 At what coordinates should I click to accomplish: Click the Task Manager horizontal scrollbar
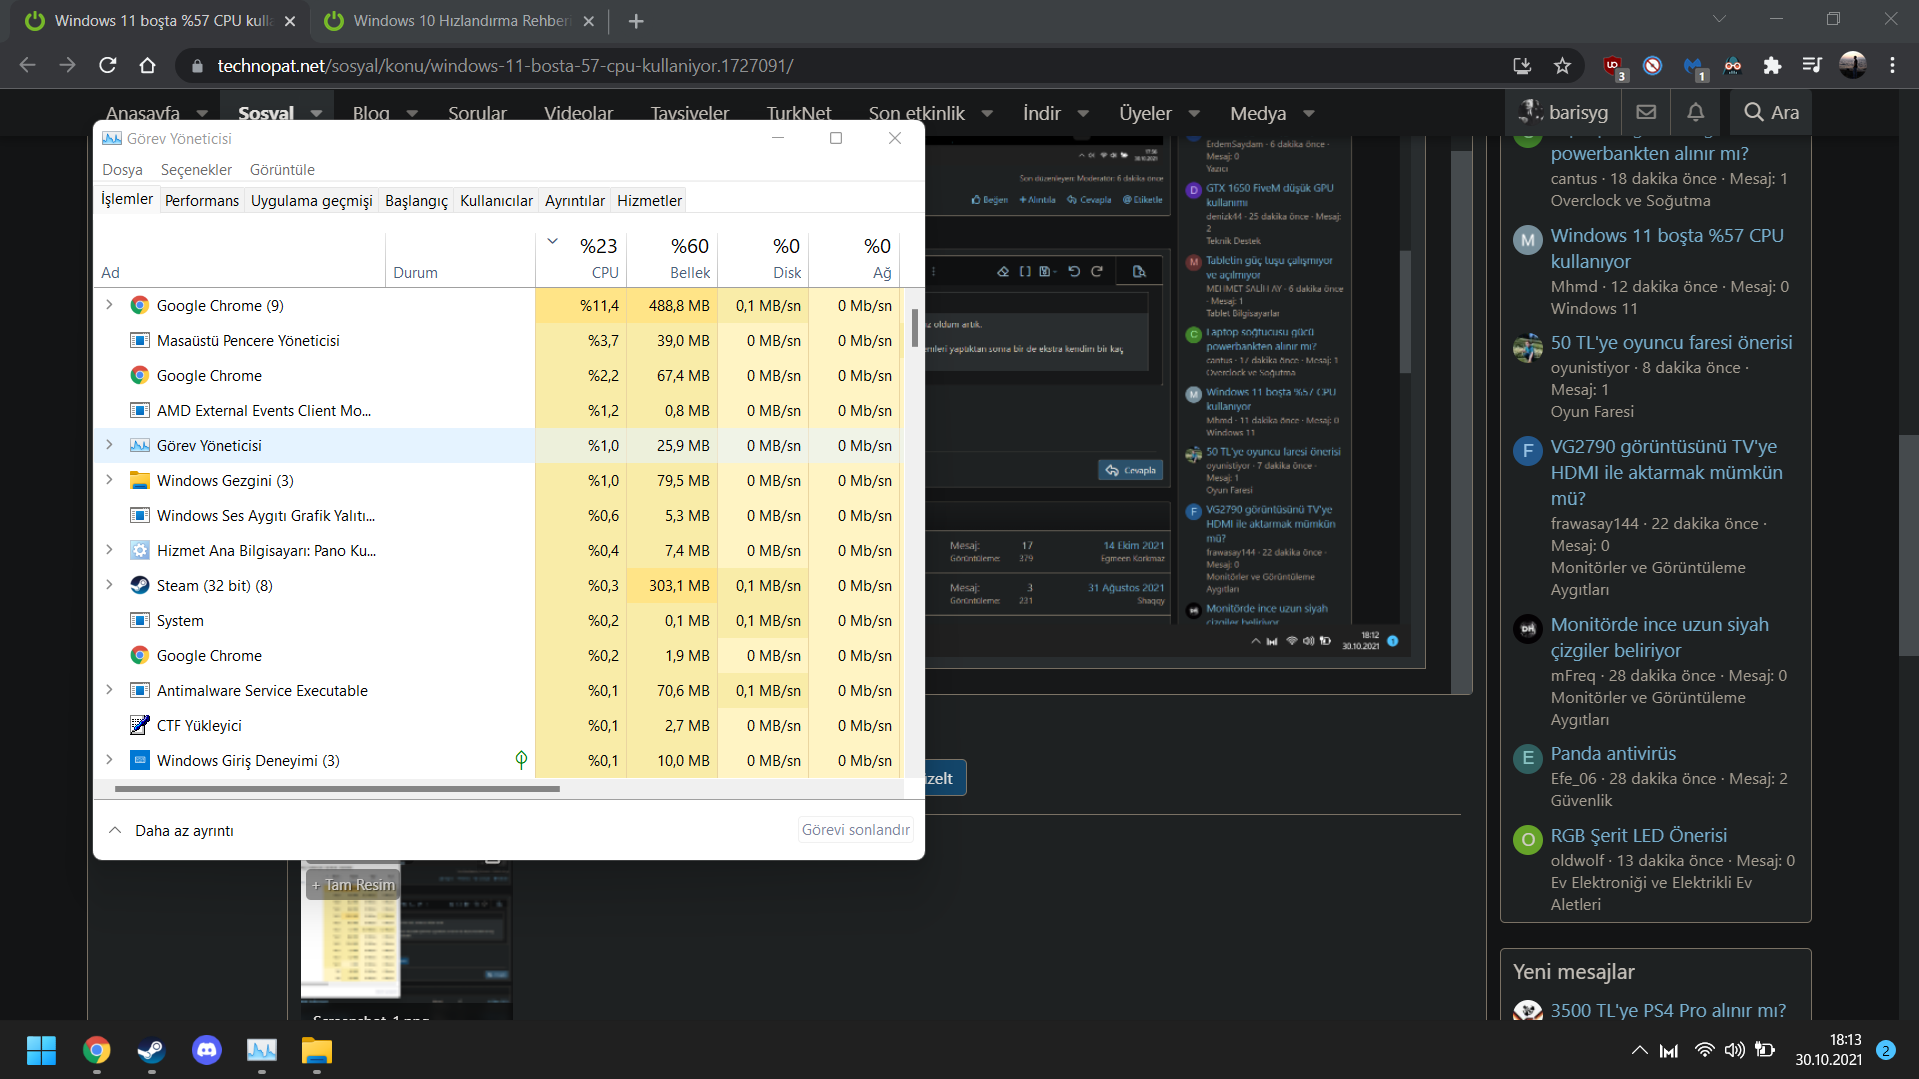click(x=337, y=789)
